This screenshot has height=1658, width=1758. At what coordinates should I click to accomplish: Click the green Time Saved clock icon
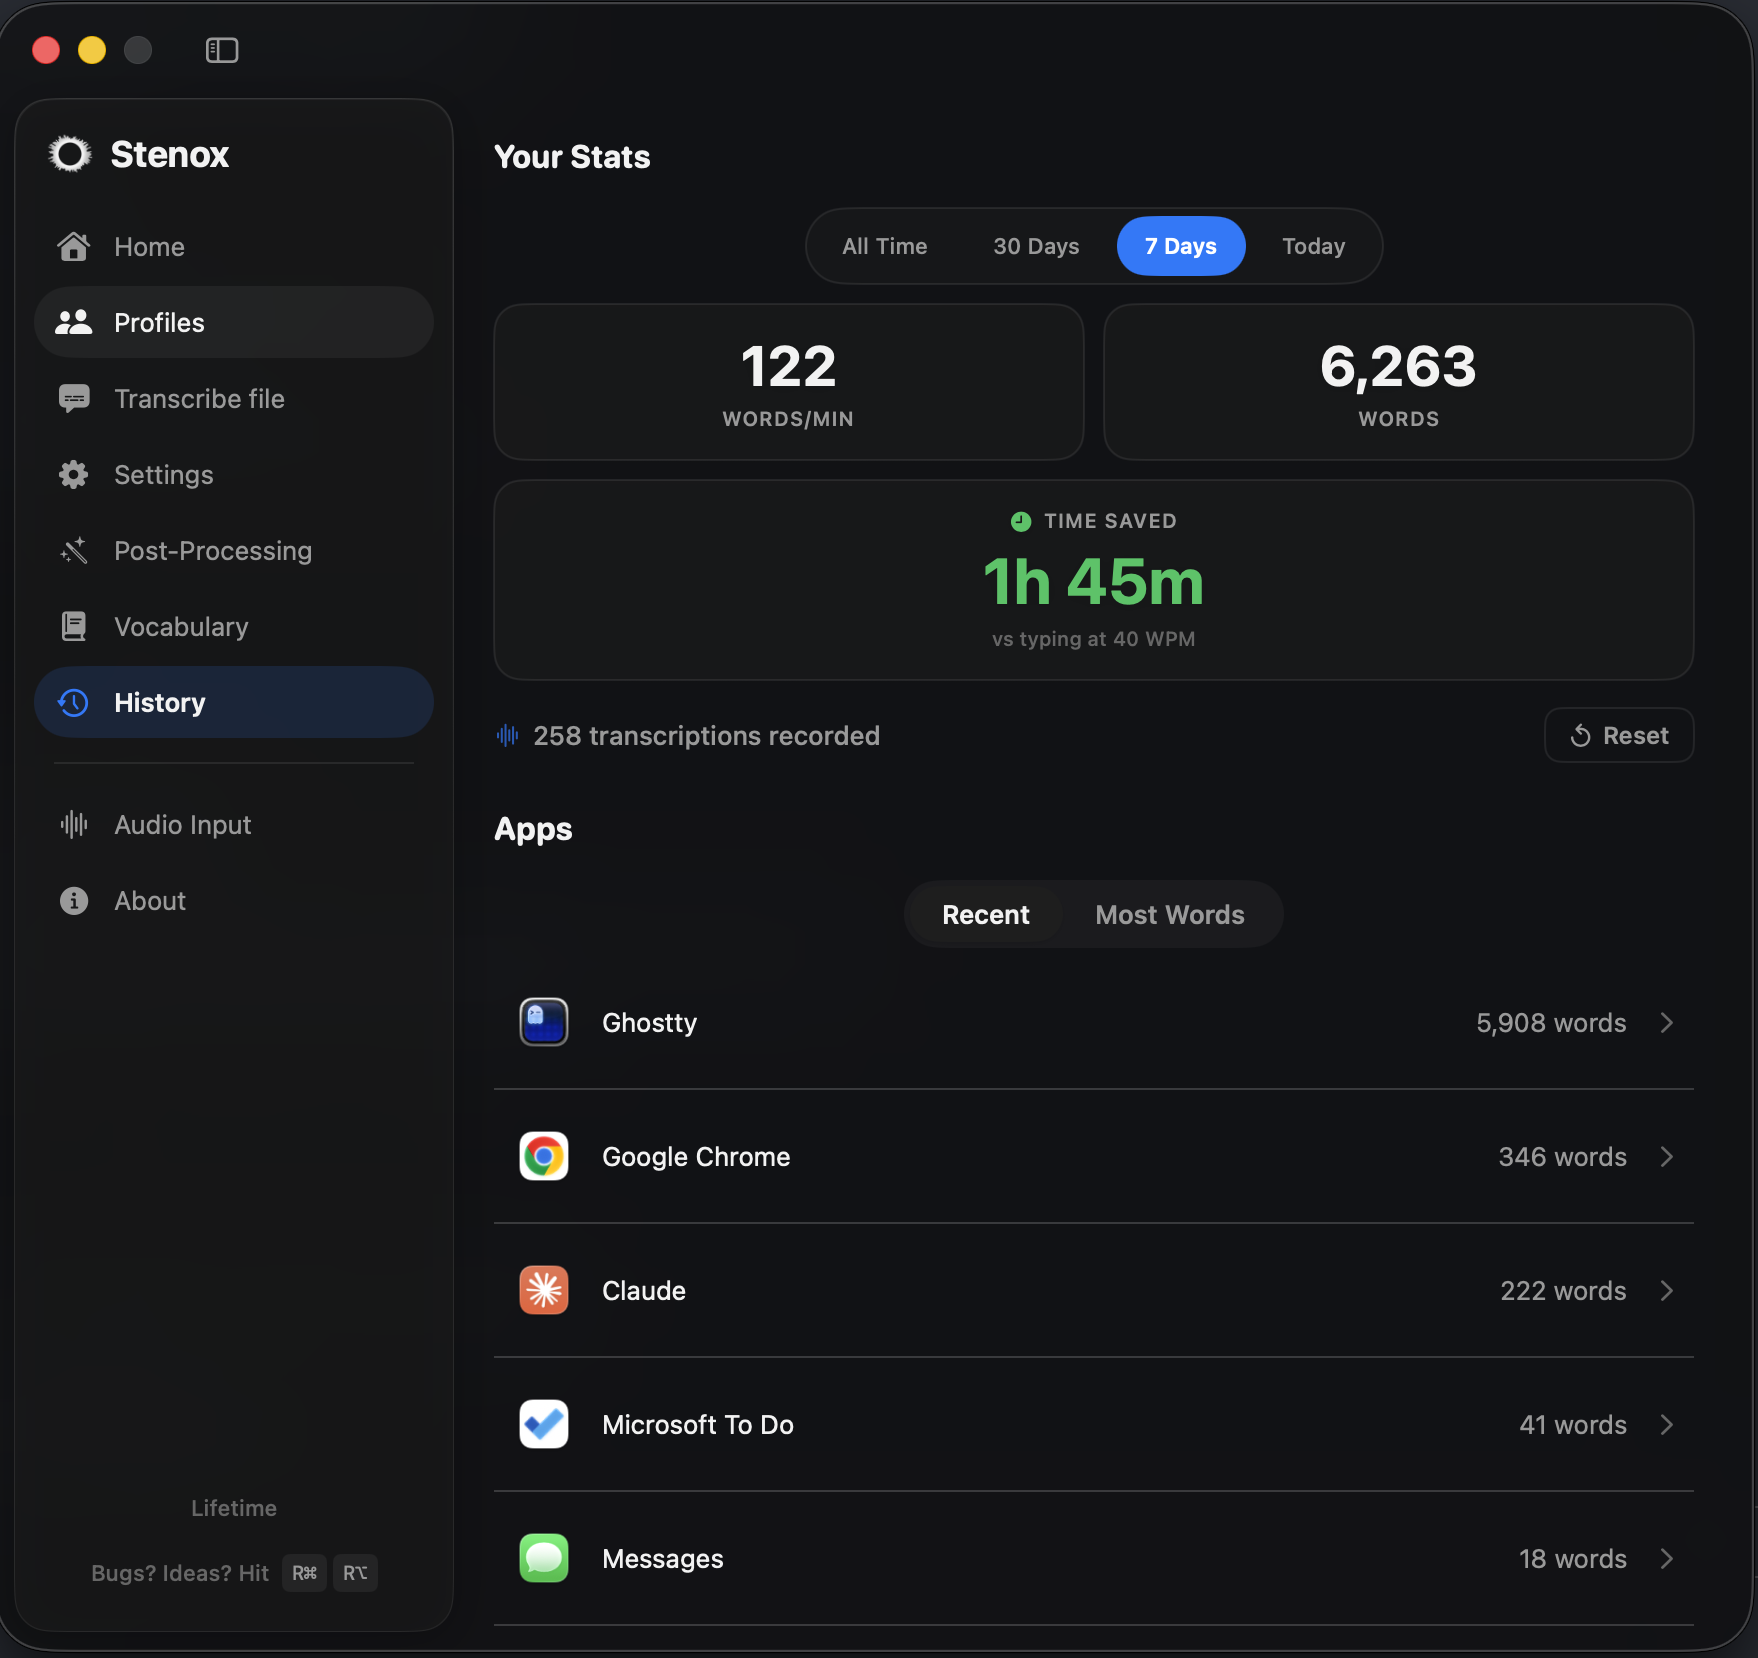[x=1021, y=521]
